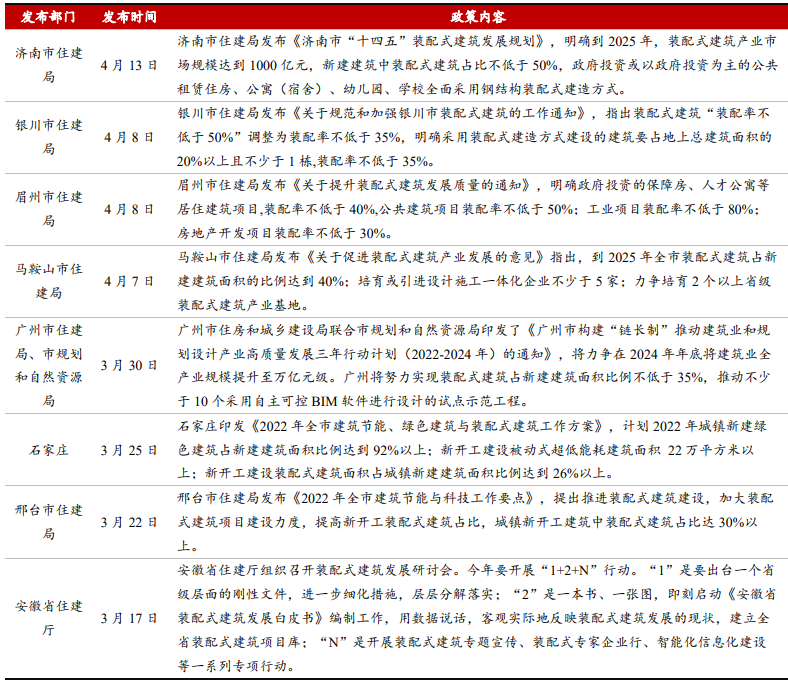Image resolution: width=788 pixels, height=682 pixels.
Task: Select the 安徽省住建厅 department cell
Action: tap(48, 617)
